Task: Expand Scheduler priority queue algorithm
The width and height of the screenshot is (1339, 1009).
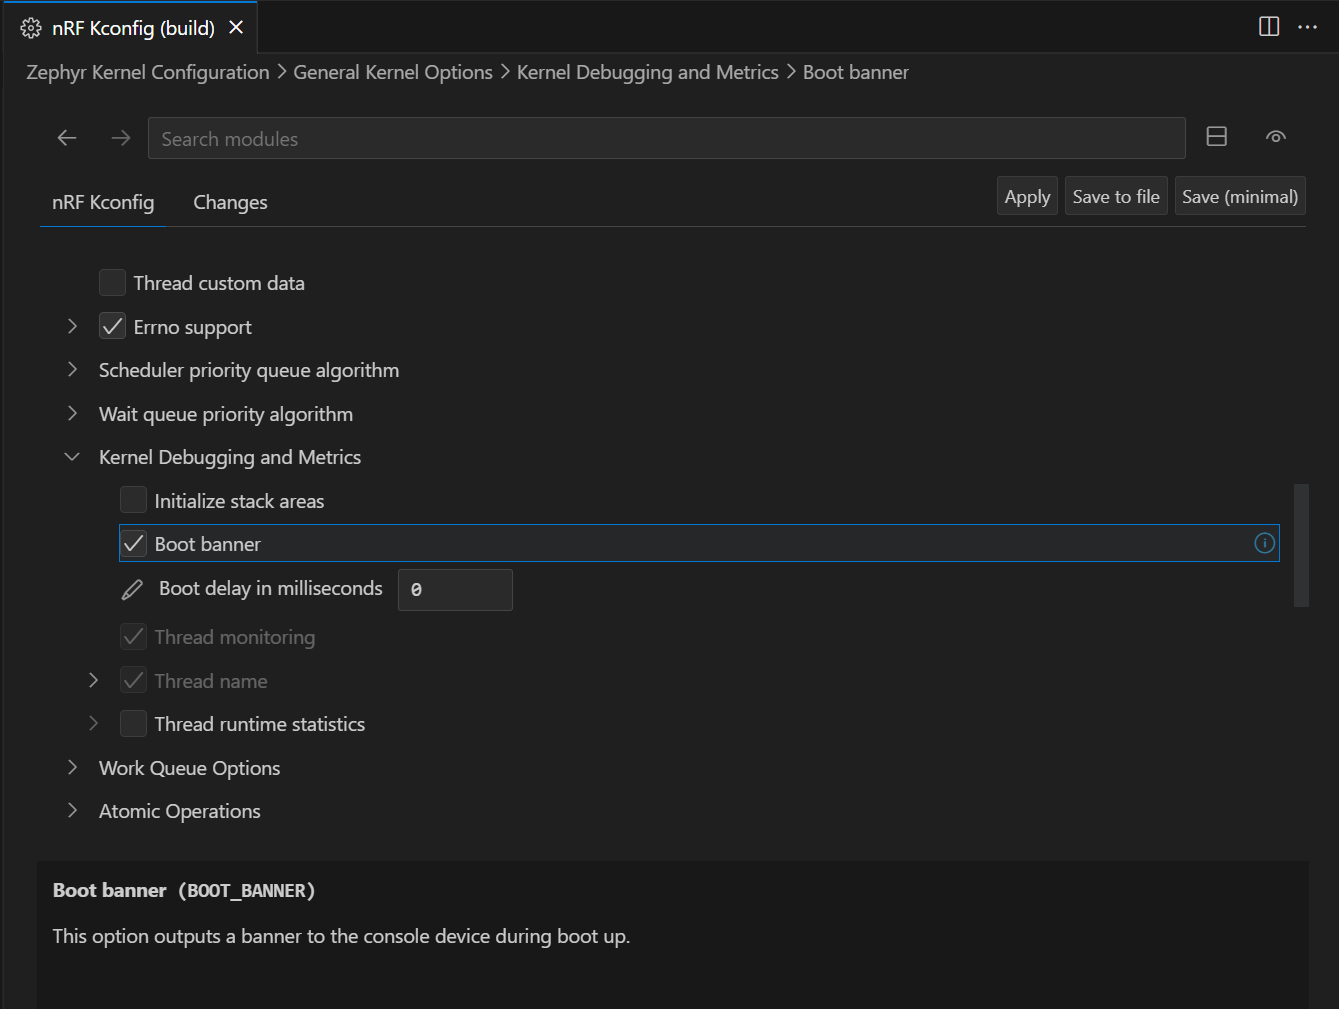Action: coord(72,369)
